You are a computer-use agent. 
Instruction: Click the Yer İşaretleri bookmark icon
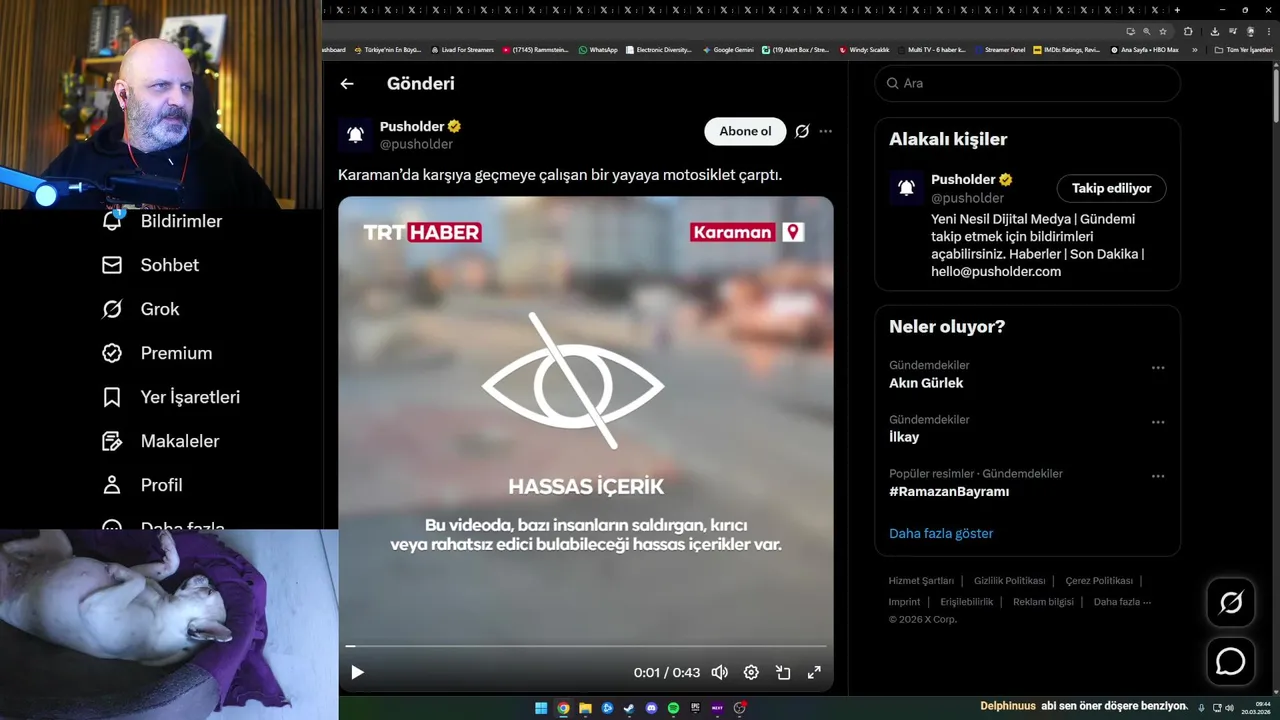pyautogui.click(x=112, y=397)
